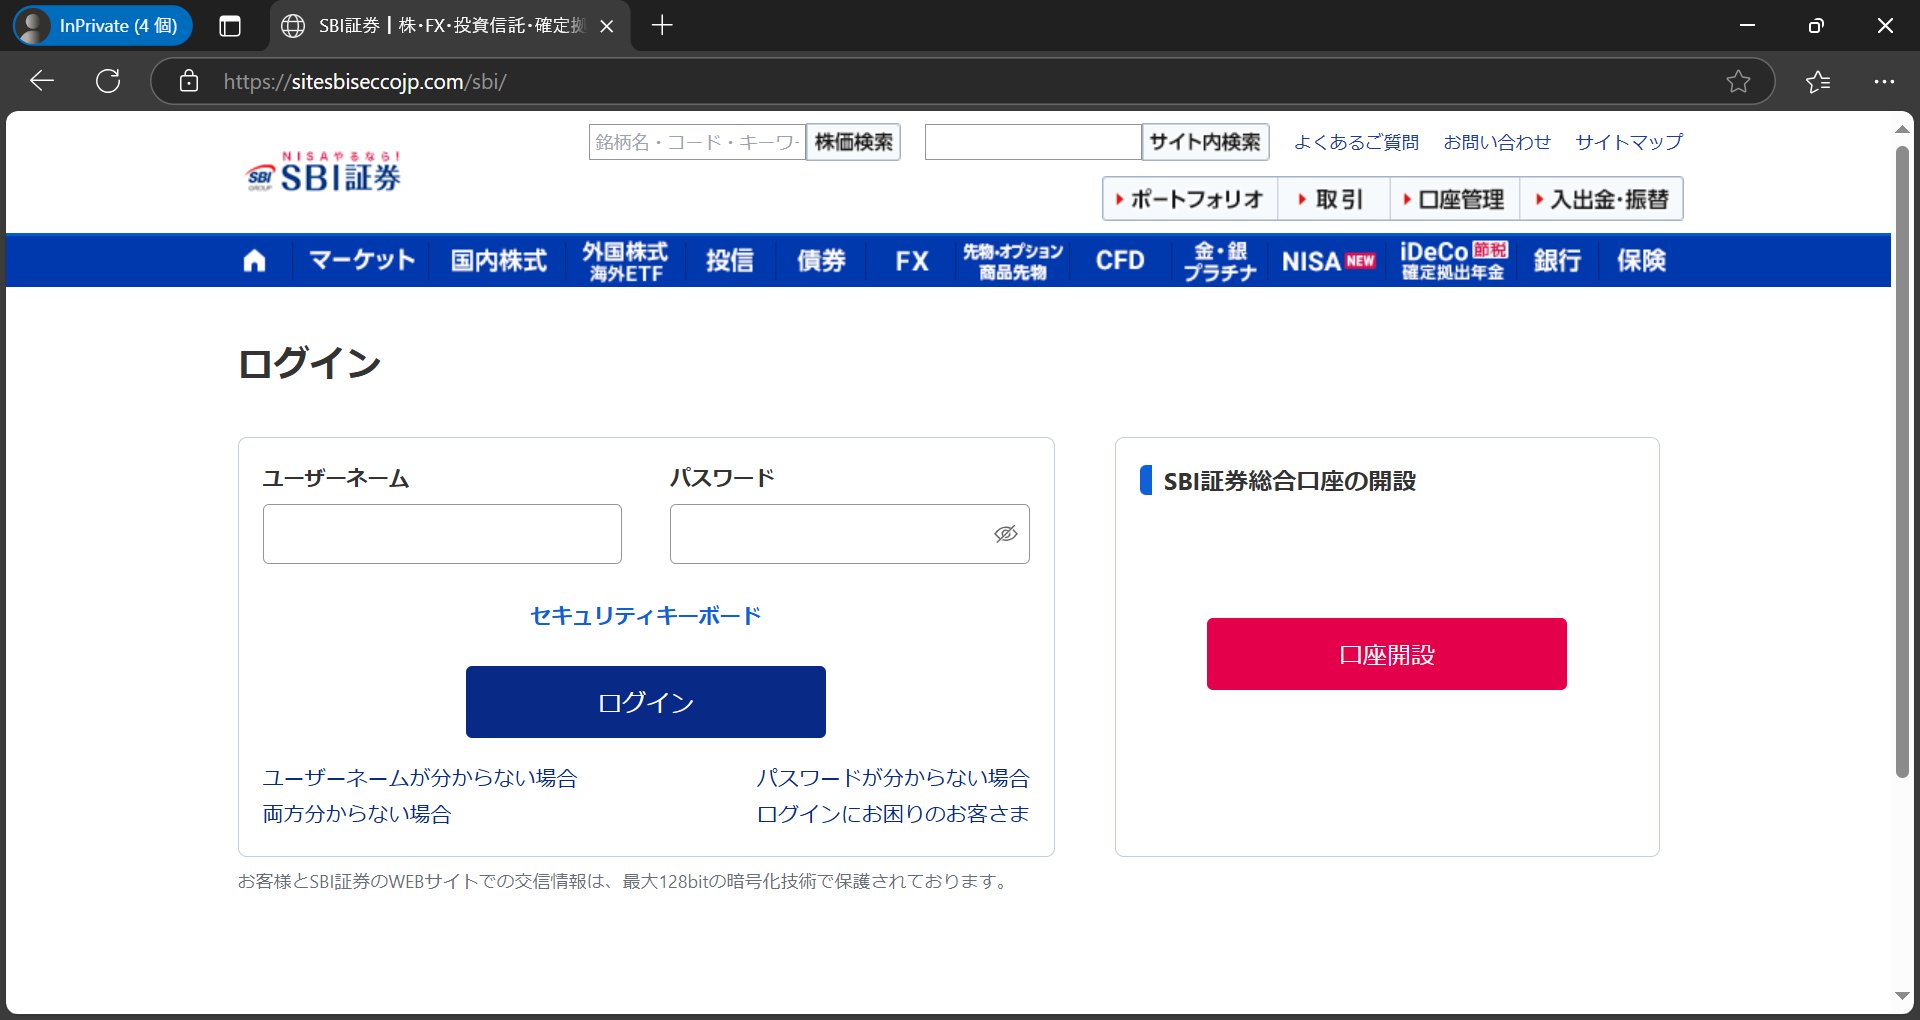This screenshot has height=1020, width=1920.
Task: Click the browser address bar URL
Action: pyautogui.click(x=365, y=81)
